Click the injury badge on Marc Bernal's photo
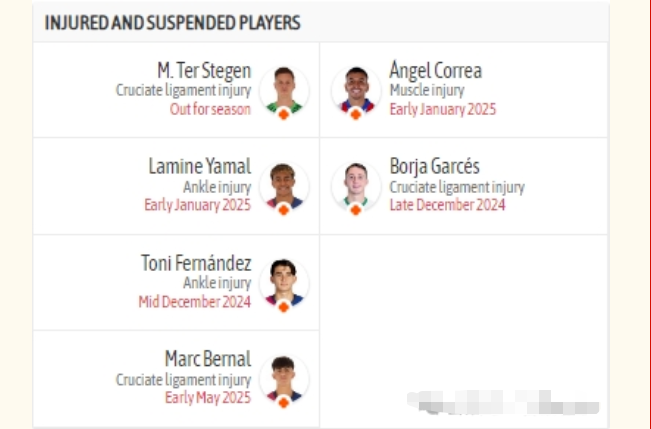The height and width of the screenshot is (429, 651). click(x=283, y=402)
